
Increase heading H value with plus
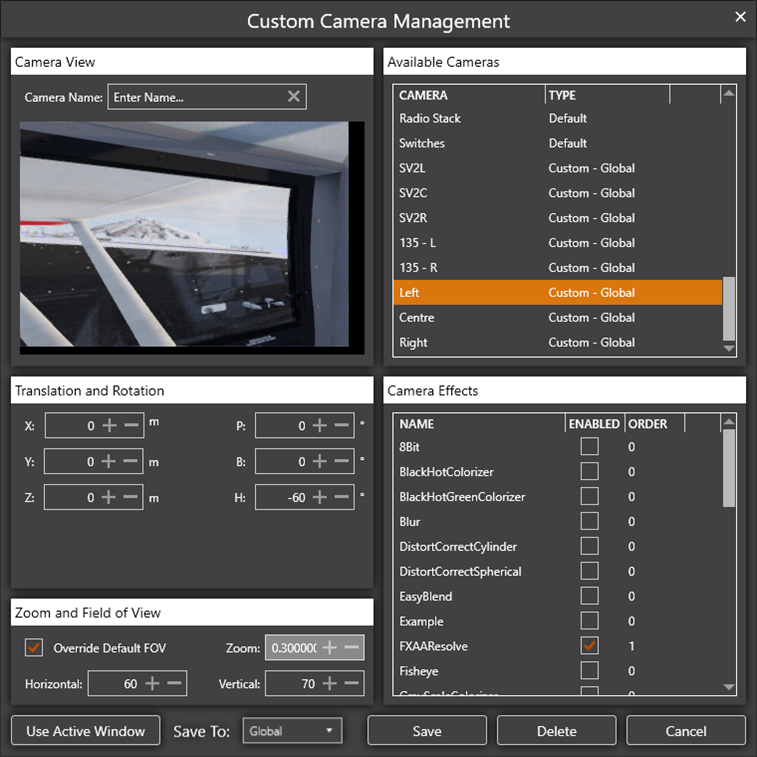click(320, 497)
